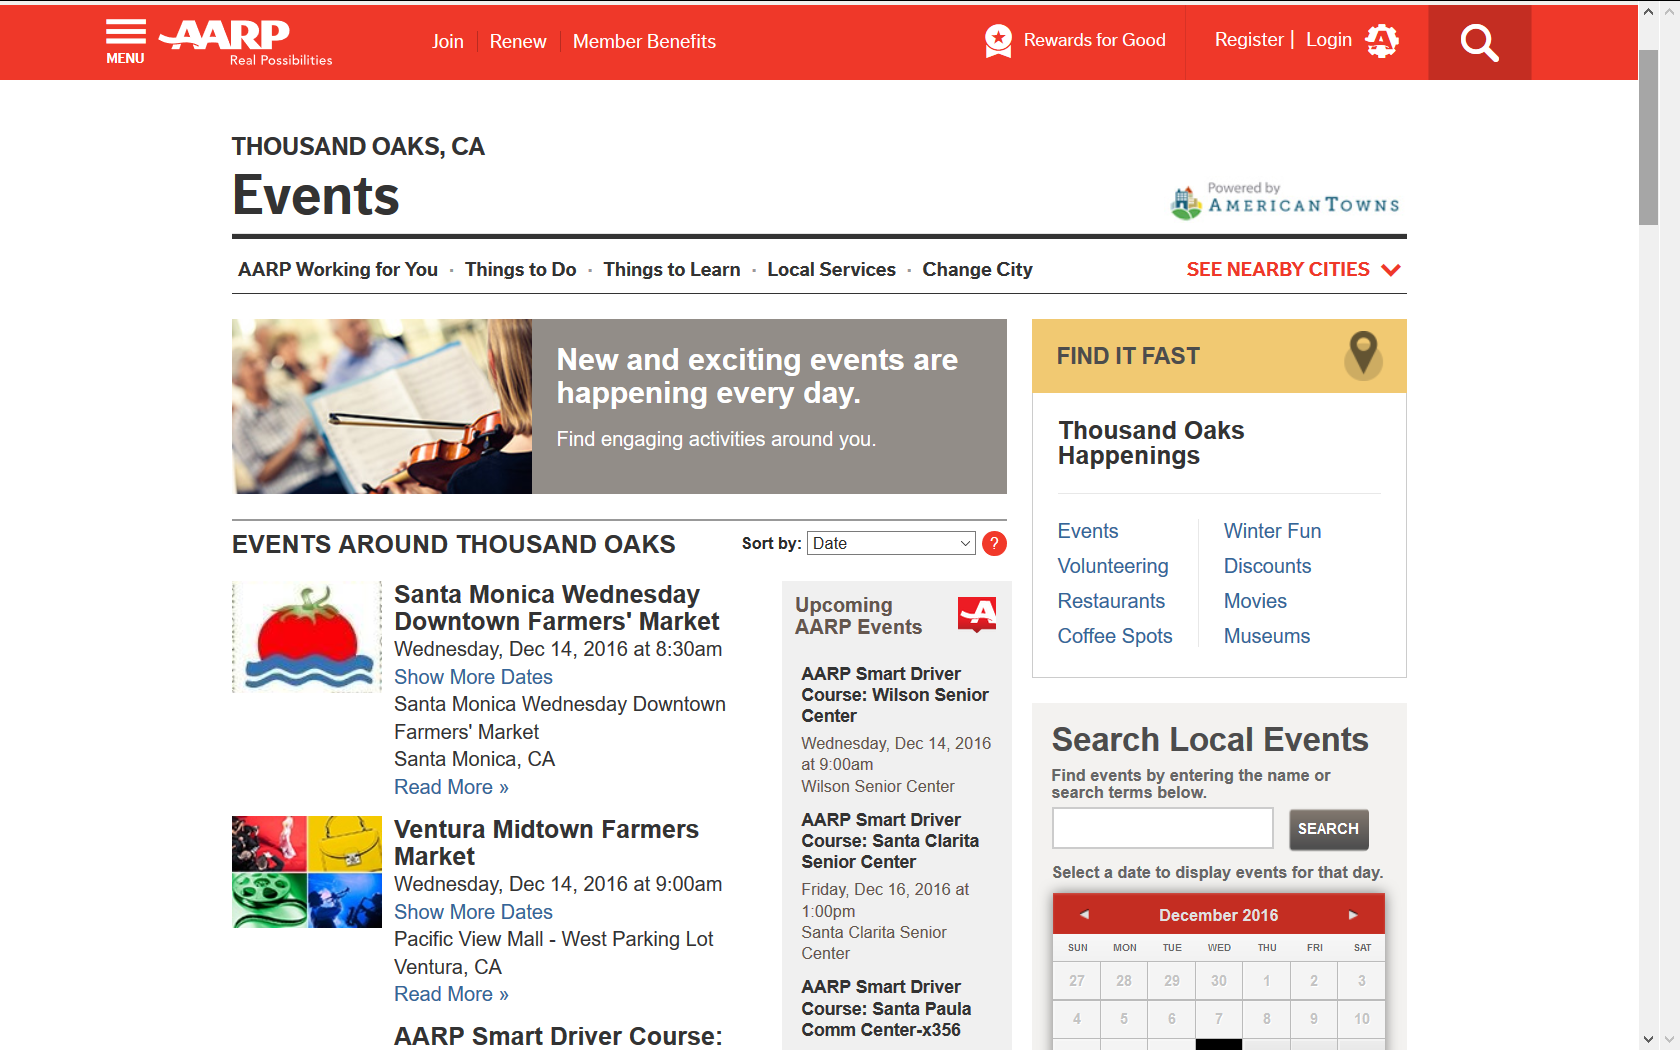
Task: Open the hamburger MENU icon
Action: 126,42
